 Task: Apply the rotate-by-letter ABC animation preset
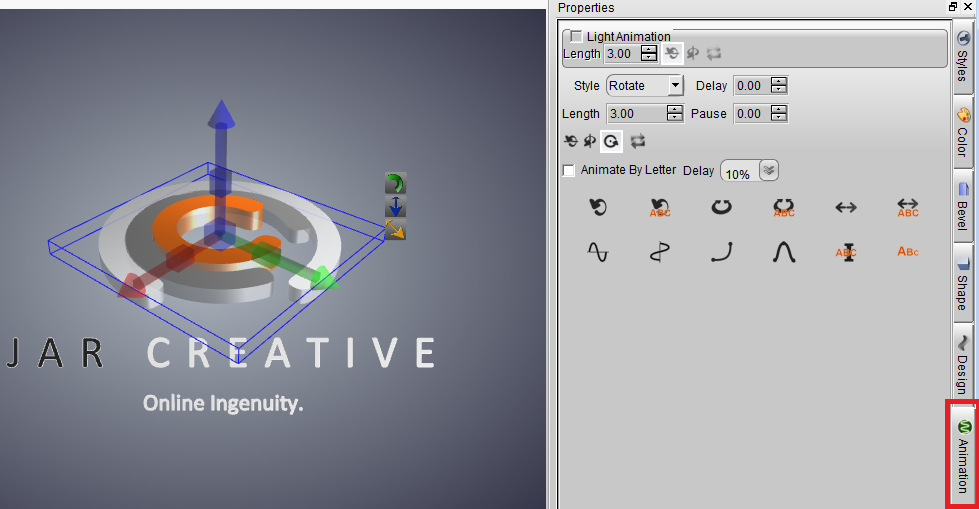[x=659, y=207]
